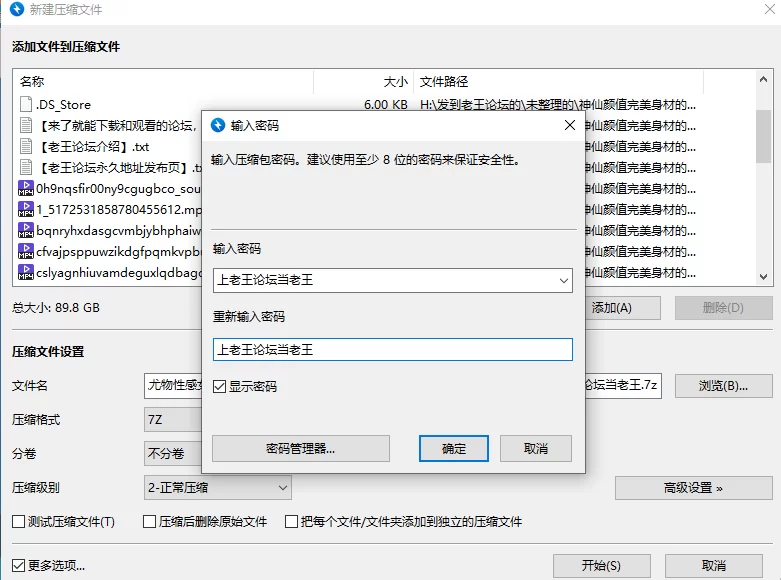Screen dimensions: 781x580
Task: Open the 分卷 不分卷 dropdown
Action: (x=173, y=453)
